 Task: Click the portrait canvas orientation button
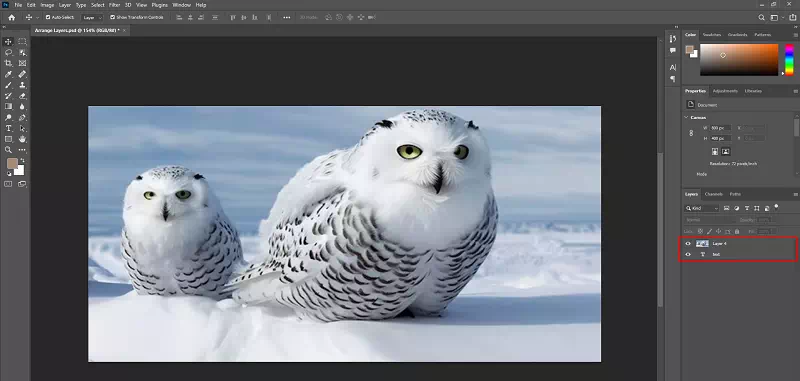click(715, 151)
